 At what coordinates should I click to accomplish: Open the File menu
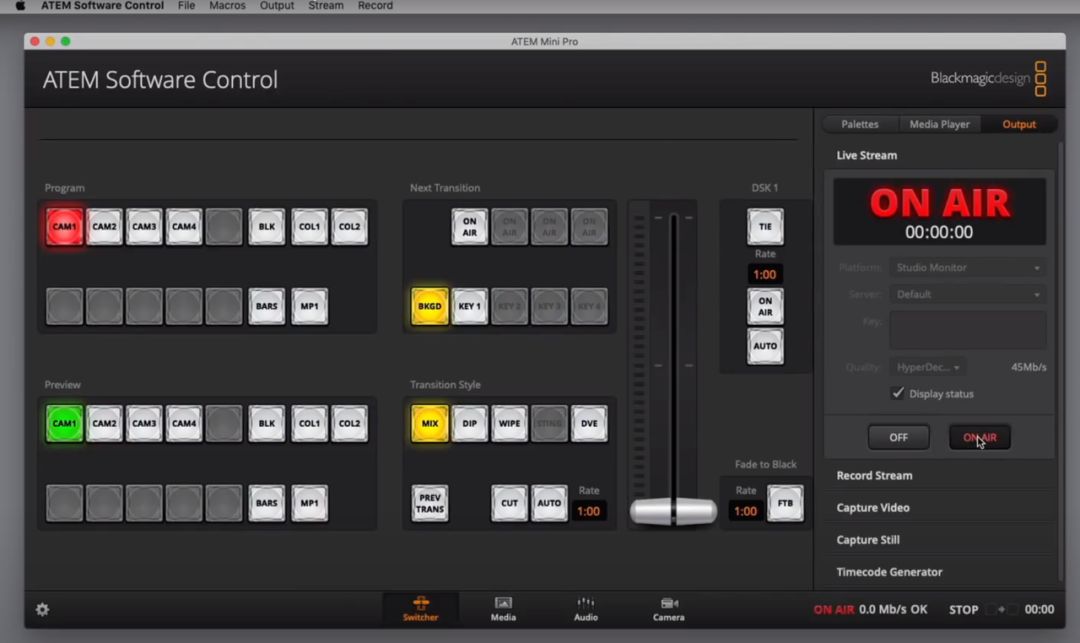(186, 6)
